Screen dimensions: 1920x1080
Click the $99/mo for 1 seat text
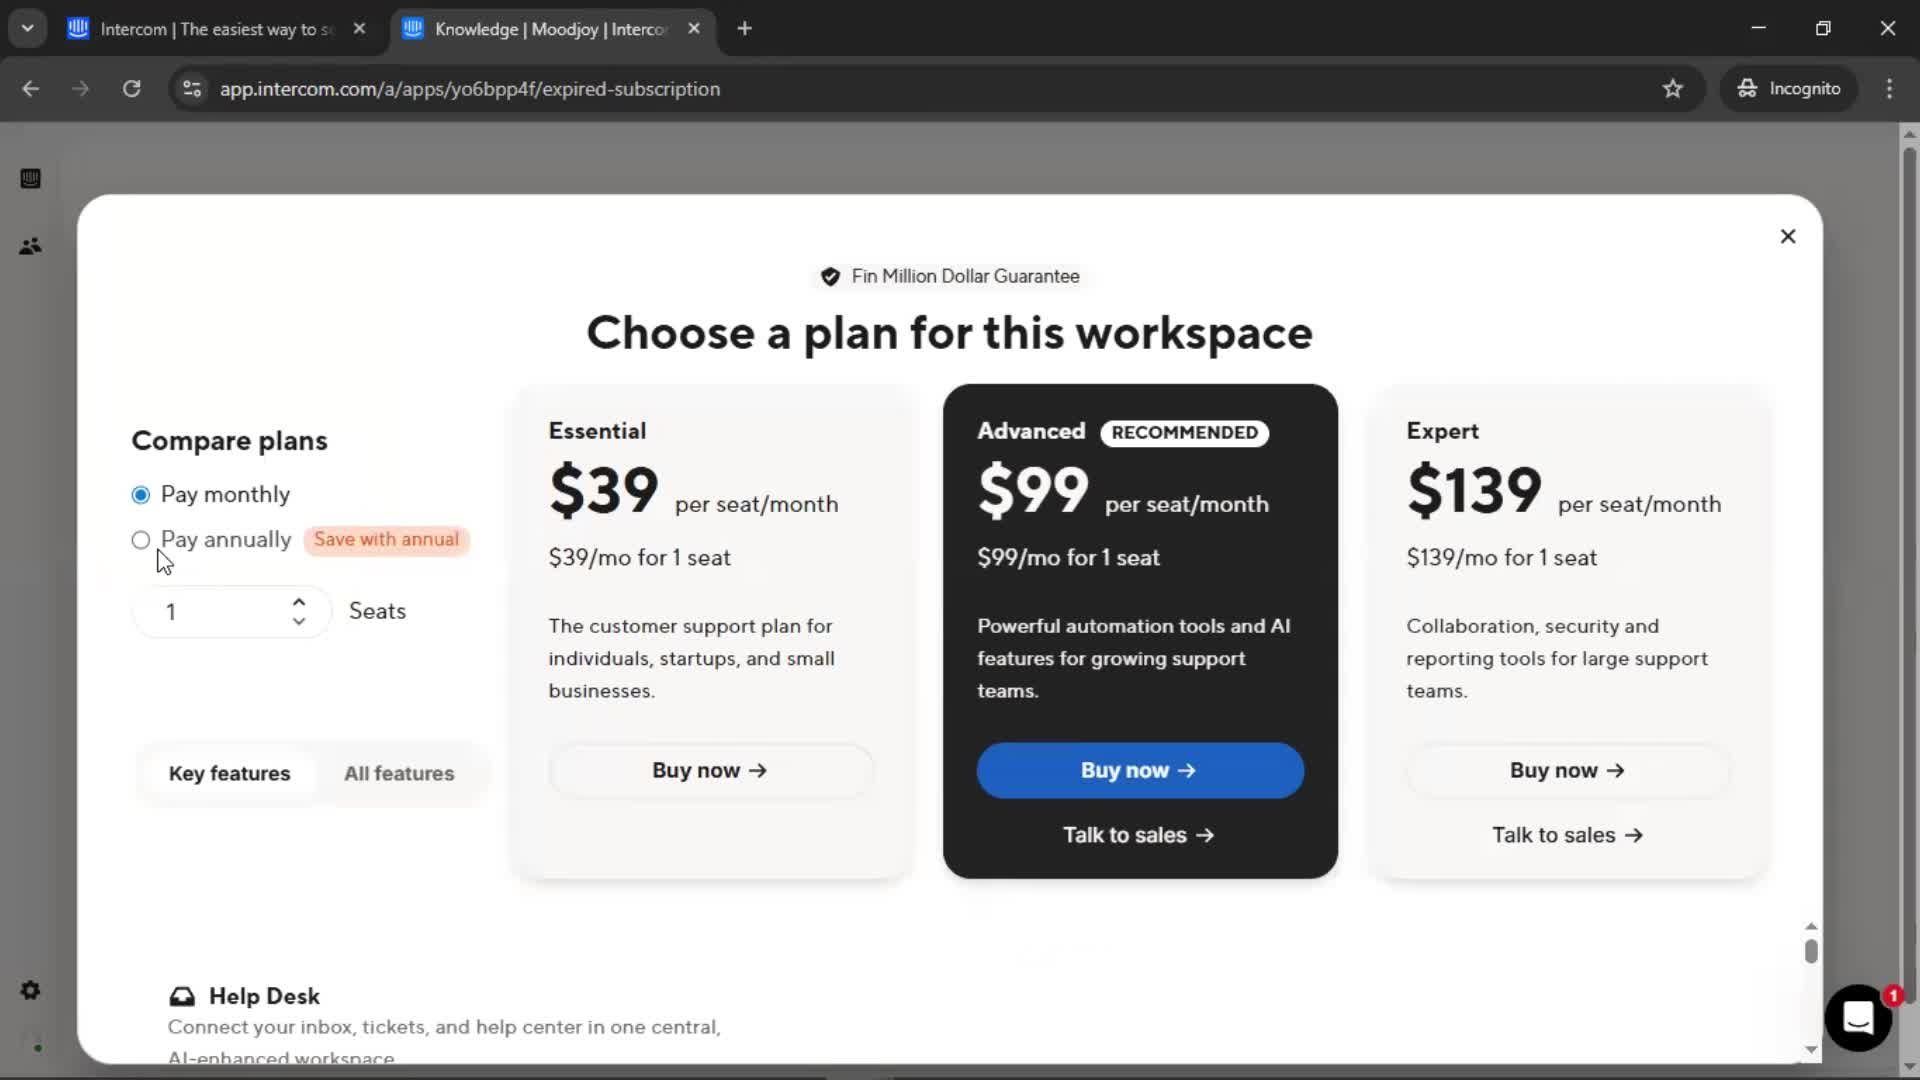pos(1068,558)
